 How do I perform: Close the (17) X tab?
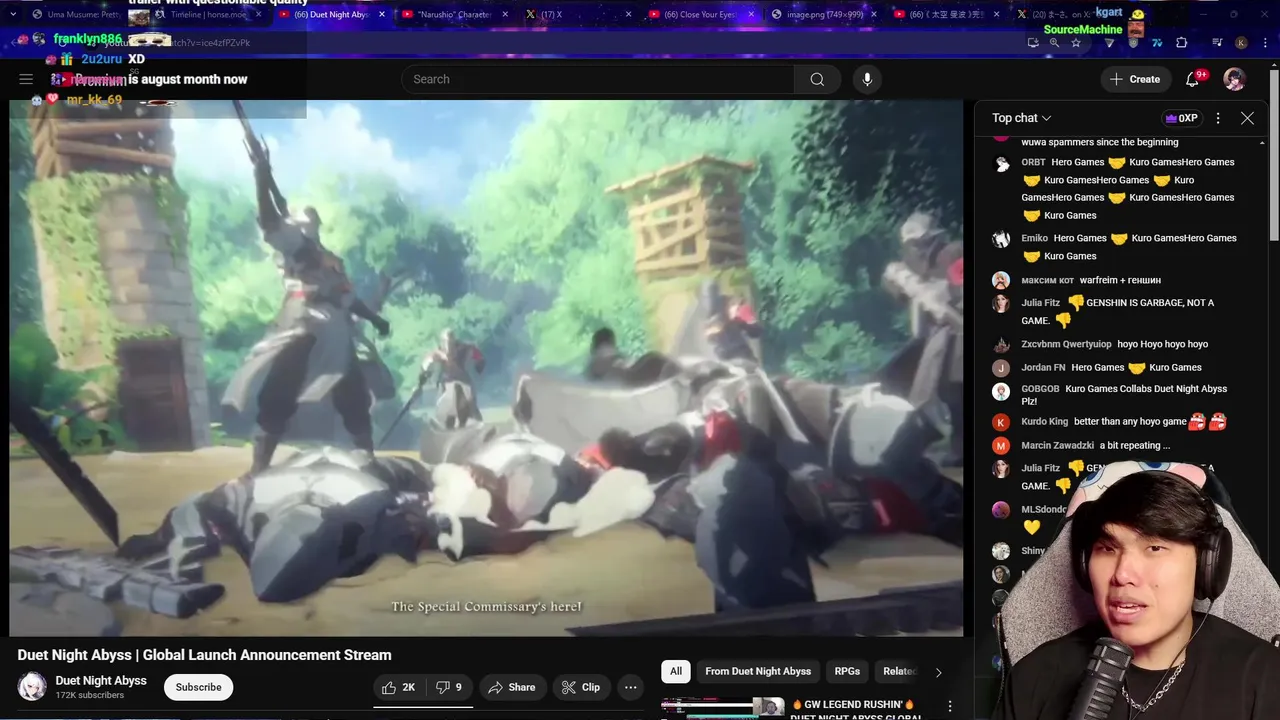pyautogui.click(x=629, y=15)
